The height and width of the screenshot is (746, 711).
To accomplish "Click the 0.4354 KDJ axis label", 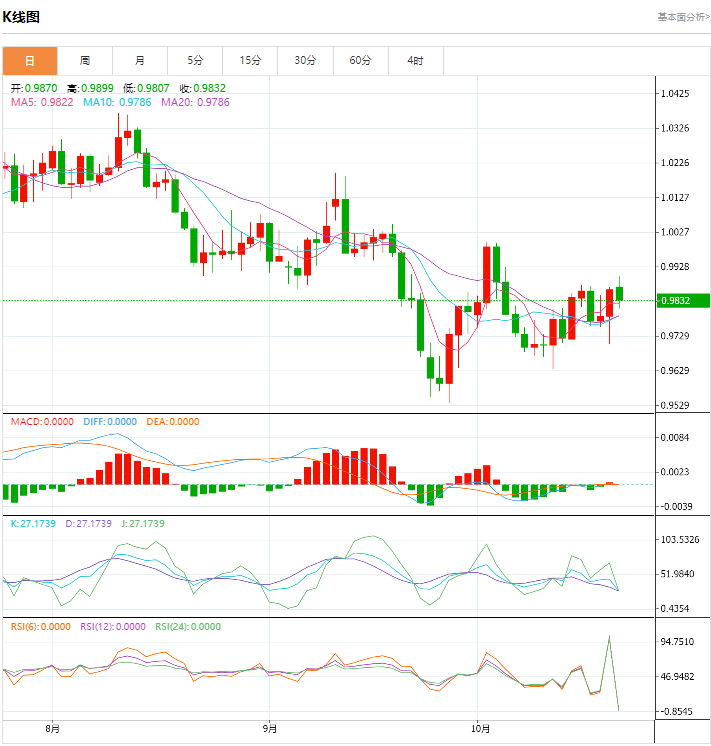I will (x=675, y=609).
